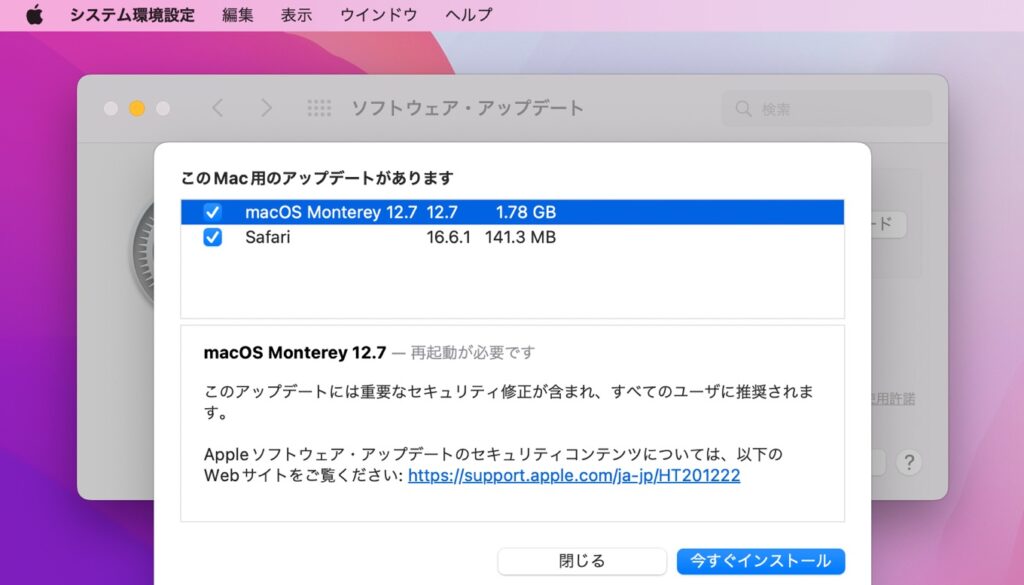1024x585 pixels.
Task: Open the Apple menu
Action: coord(35,14)
